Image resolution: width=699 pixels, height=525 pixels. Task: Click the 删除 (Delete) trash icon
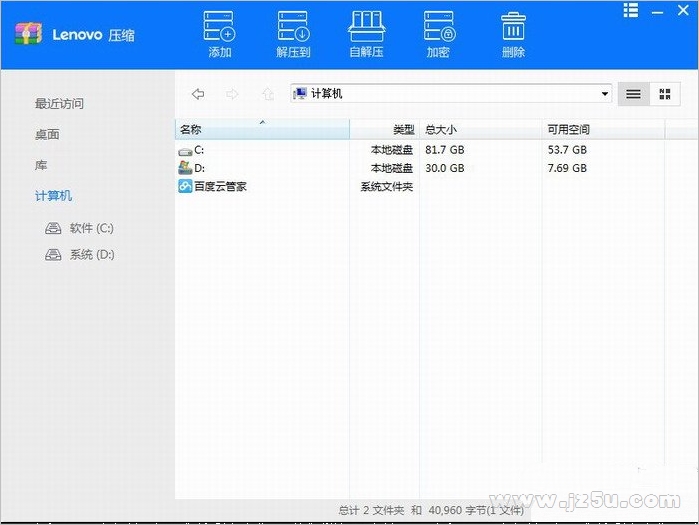tap(513, 34)
